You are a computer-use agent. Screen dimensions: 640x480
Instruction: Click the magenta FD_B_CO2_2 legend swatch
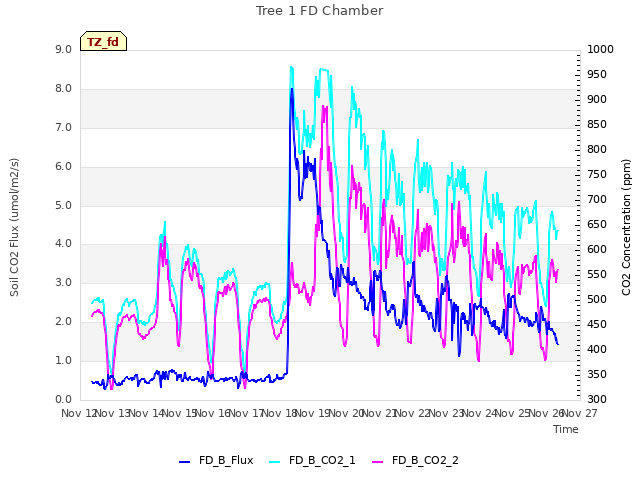pos(378,462)
